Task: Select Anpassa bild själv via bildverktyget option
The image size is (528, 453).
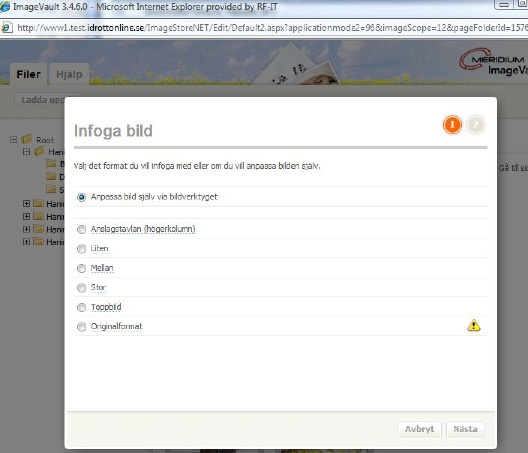Action: pyautogui.click(x=81, y=197)
